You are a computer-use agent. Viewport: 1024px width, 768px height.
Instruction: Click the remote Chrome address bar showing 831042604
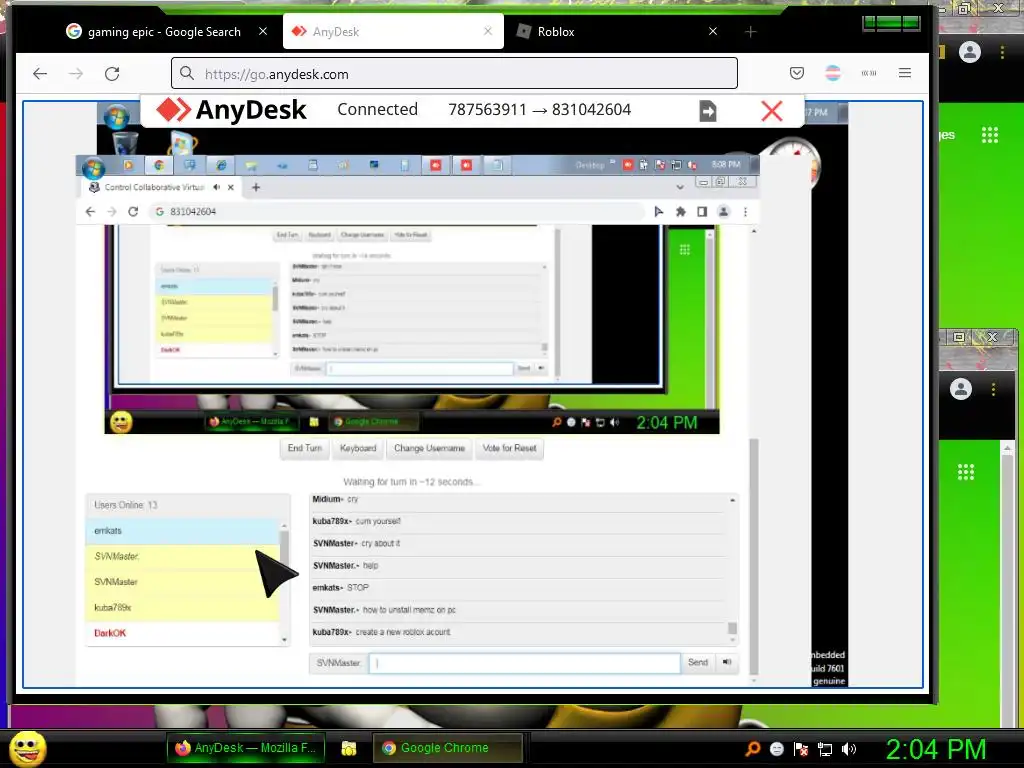pos(398,212)
